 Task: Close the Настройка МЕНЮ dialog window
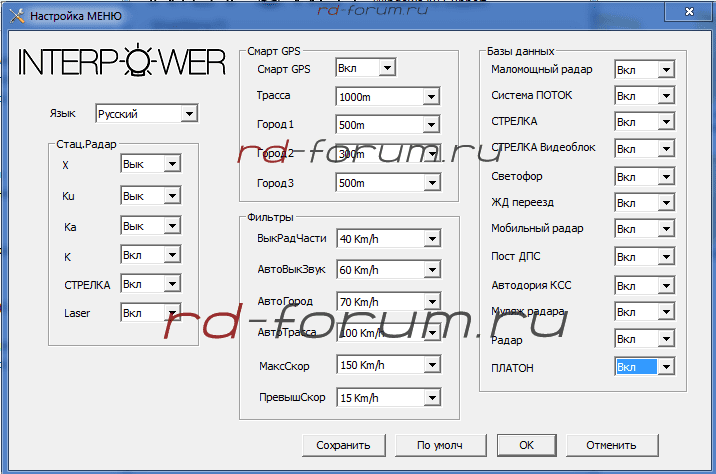pos(687,12)
